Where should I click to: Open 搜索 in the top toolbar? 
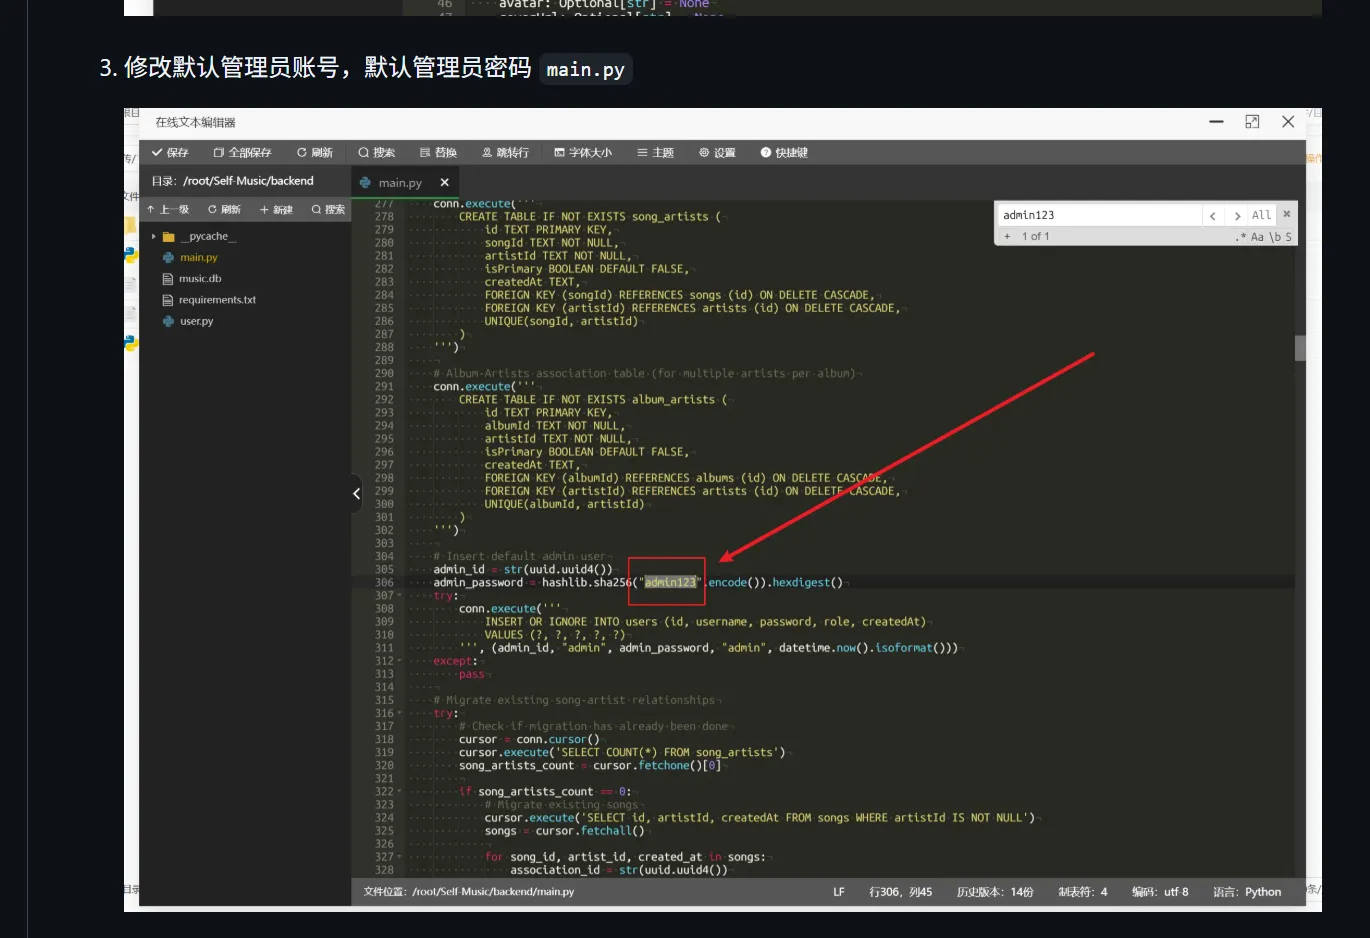point(377,153)
